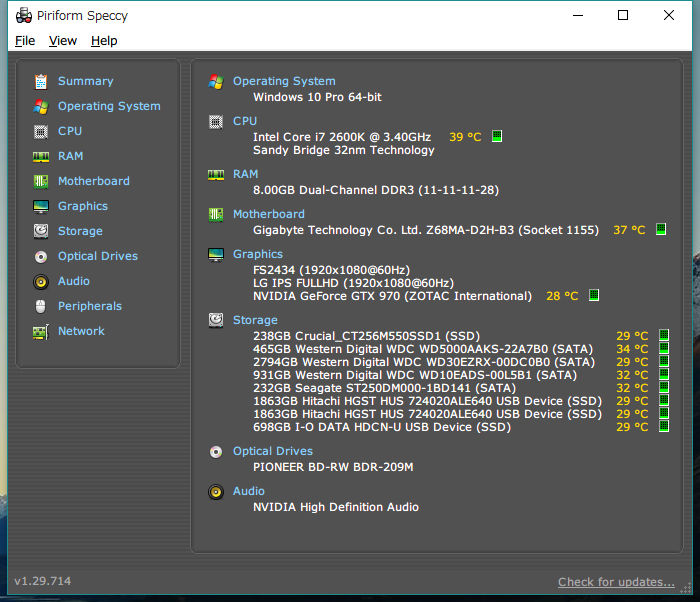Click the green temperature indicator next to motherboard 37 °C
700x602 pixels.
(661, 229)
